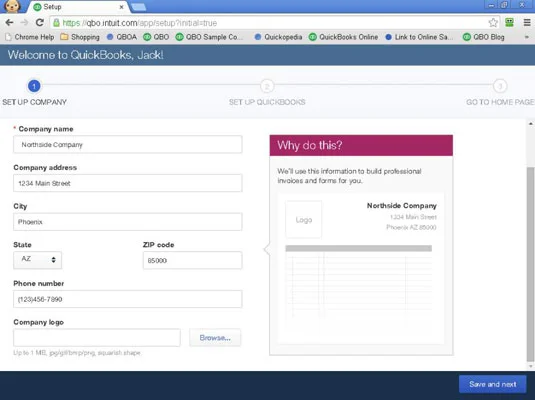Screen dimensions: 535x400
Task: Click the Company name field
Action: (x=128, y=144)
